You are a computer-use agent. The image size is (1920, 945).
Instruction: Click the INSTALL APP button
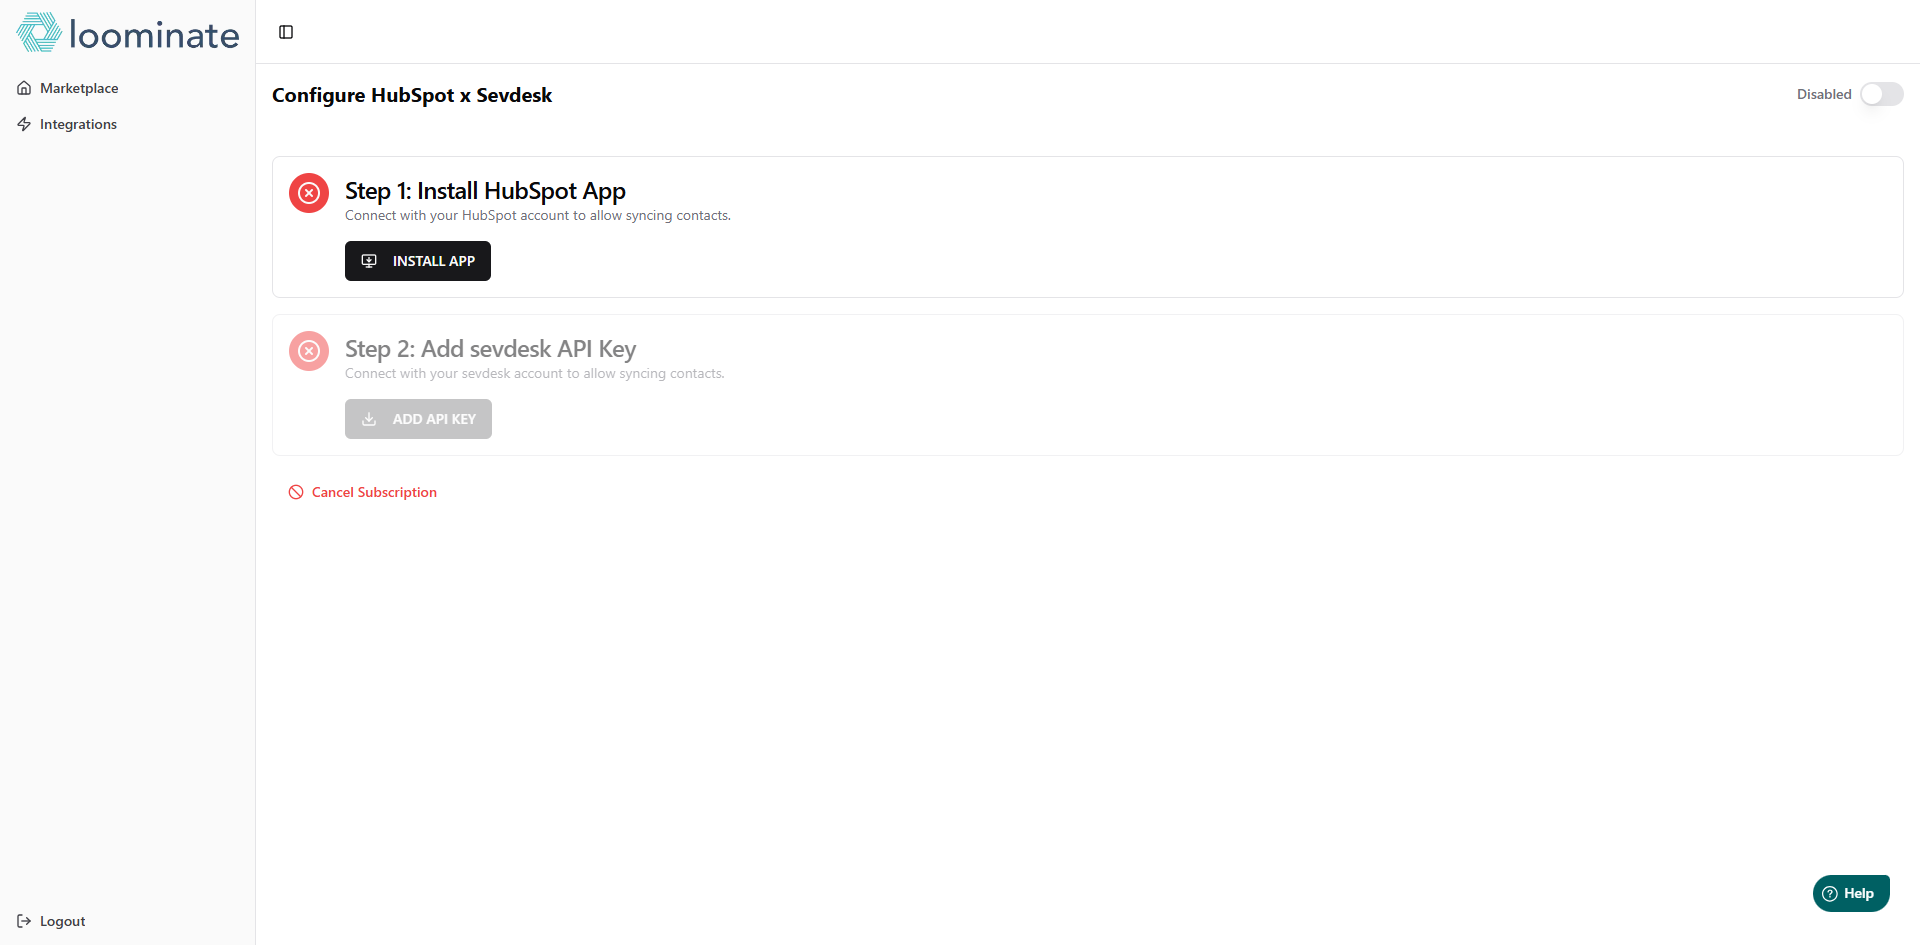click(418, 261)
